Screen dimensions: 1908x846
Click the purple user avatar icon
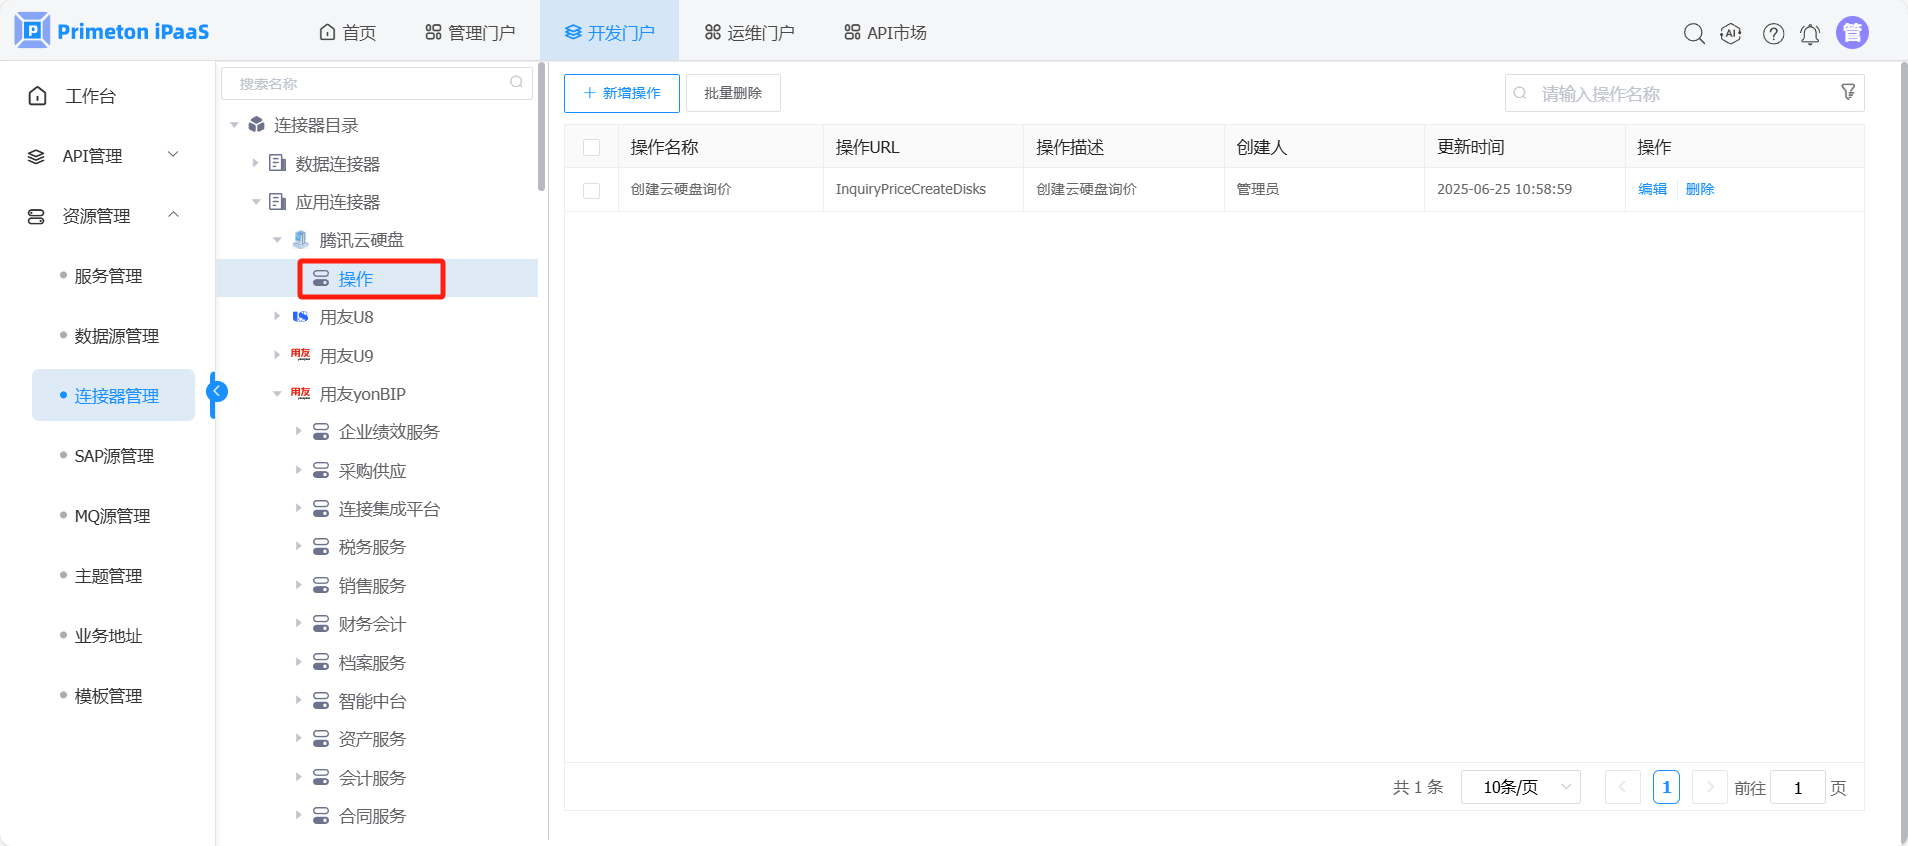coord(1852,33)
